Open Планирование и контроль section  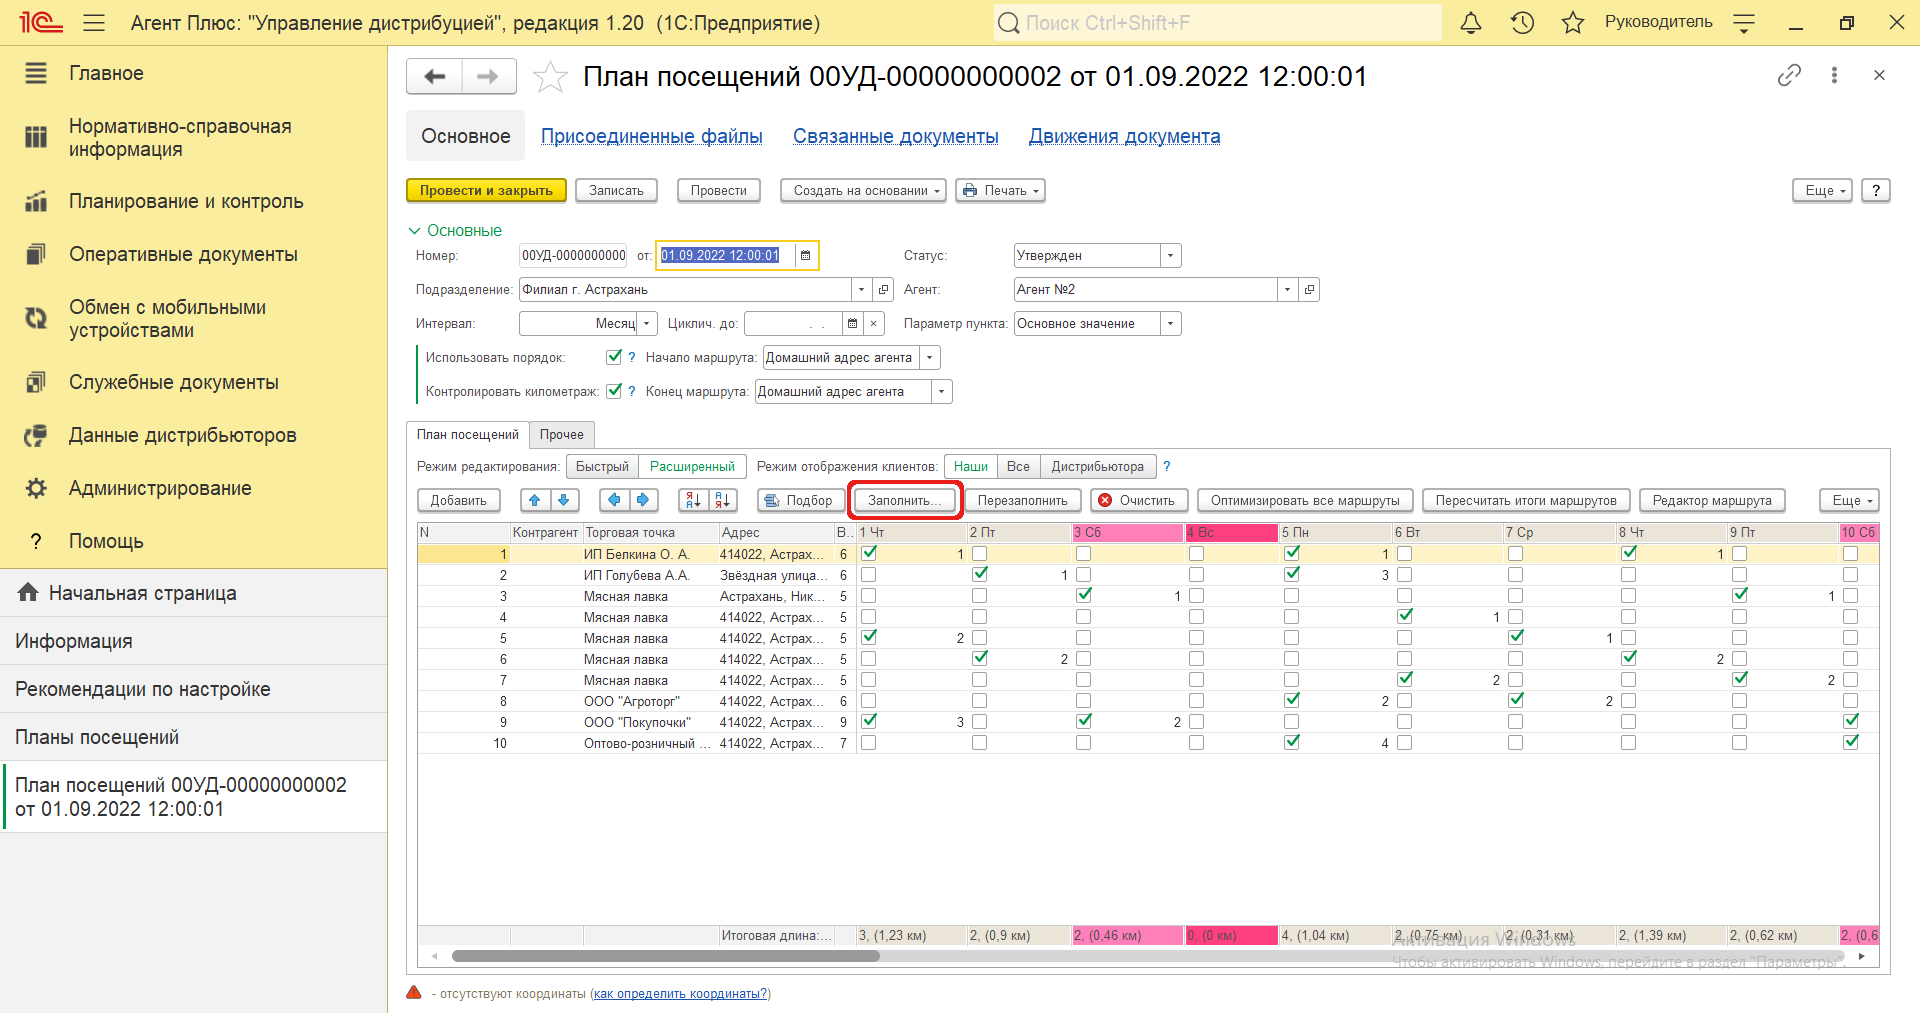[194, 201]
